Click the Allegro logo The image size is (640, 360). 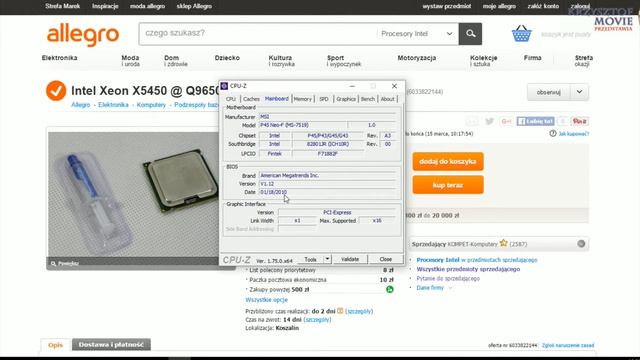(83, 34)
